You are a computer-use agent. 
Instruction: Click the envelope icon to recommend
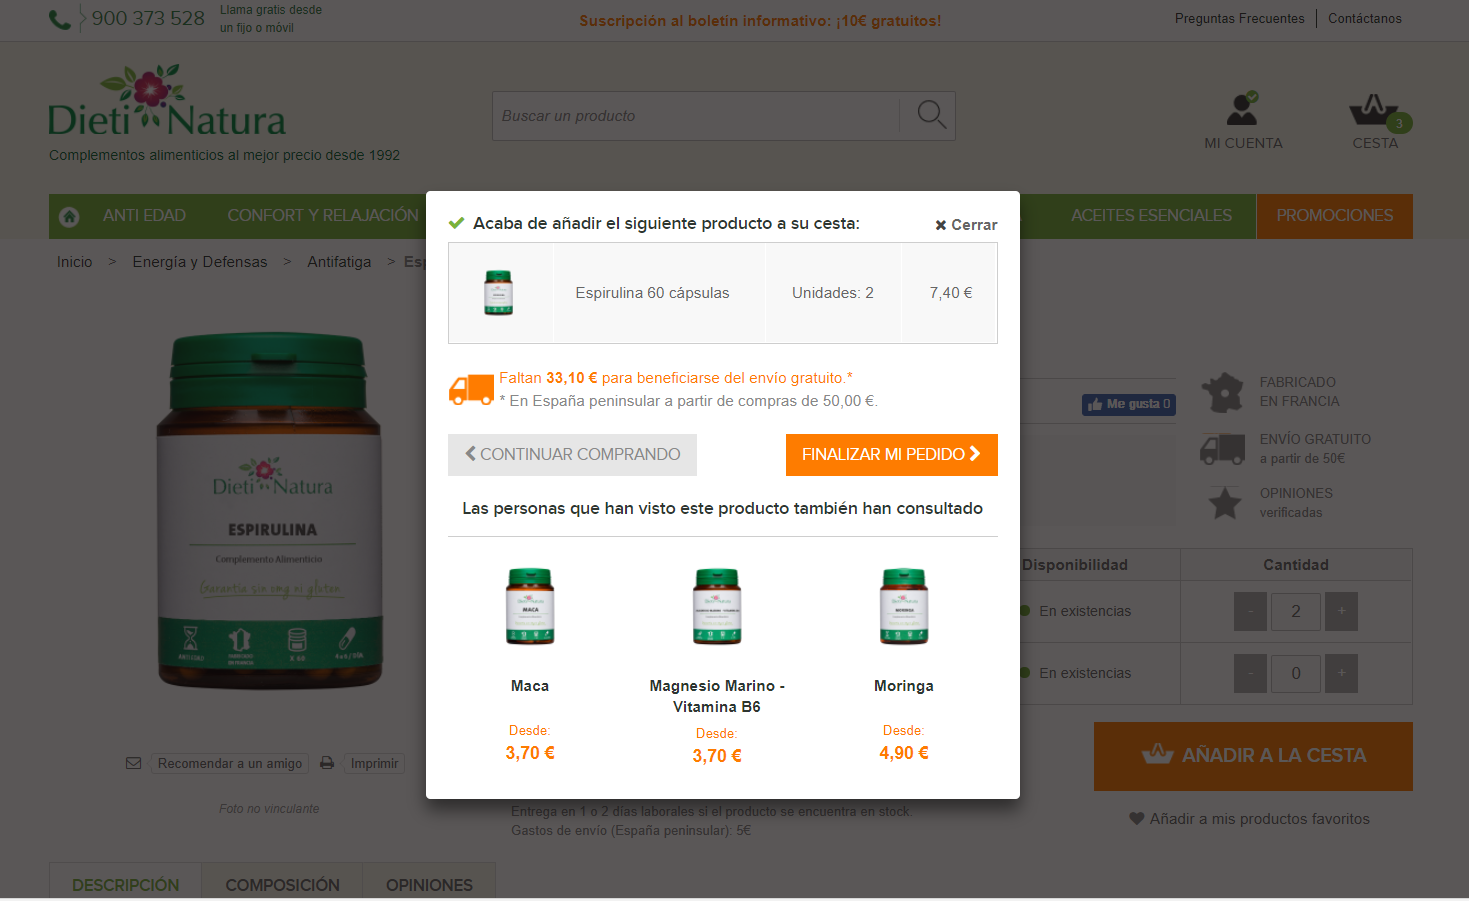pyautogui.click(x=133, y=763)
